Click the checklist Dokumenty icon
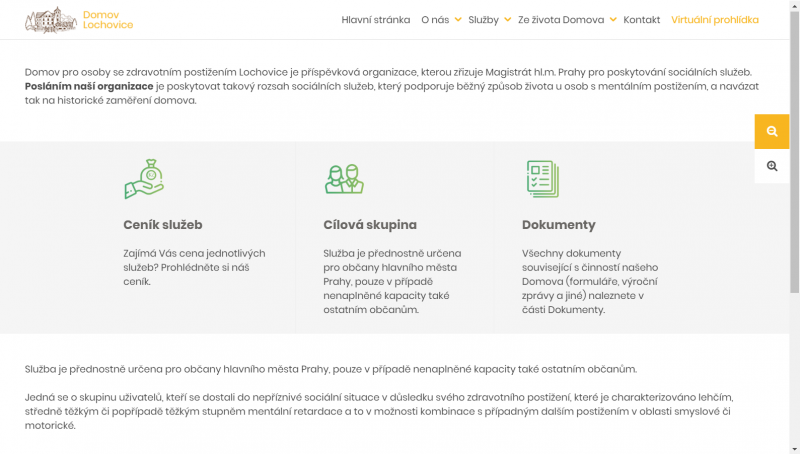 tap(542, 179)
